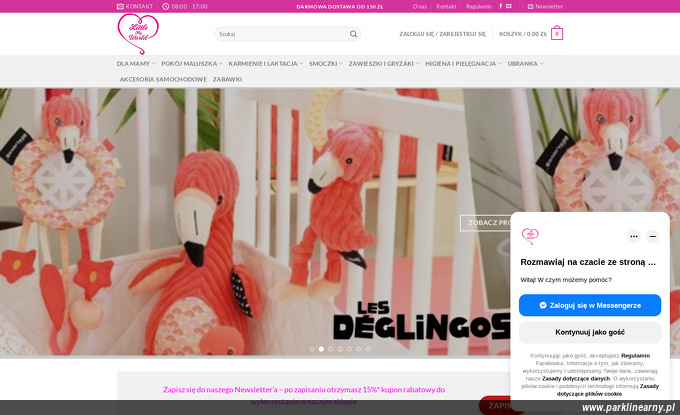
Task: Expand the DLA MAMY menu
Action: click(x=136, y=63)
